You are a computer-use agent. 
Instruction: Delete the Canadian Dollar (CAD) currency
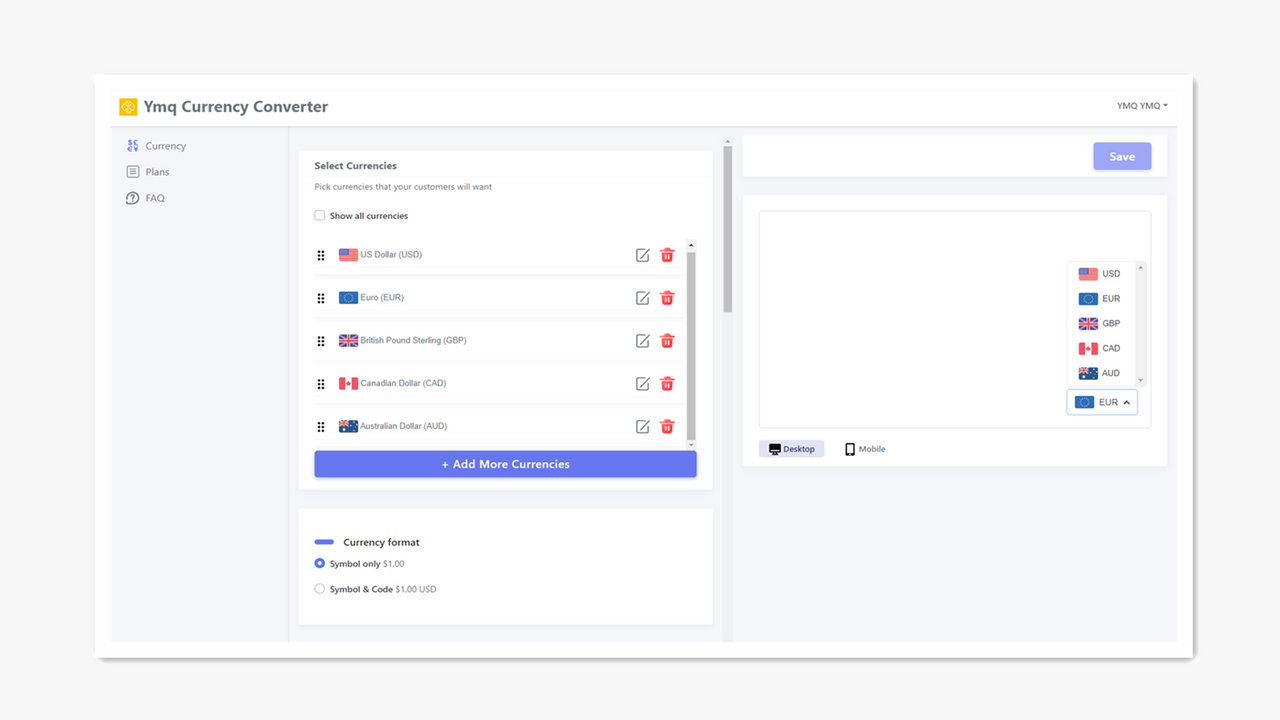pos(667,384)
